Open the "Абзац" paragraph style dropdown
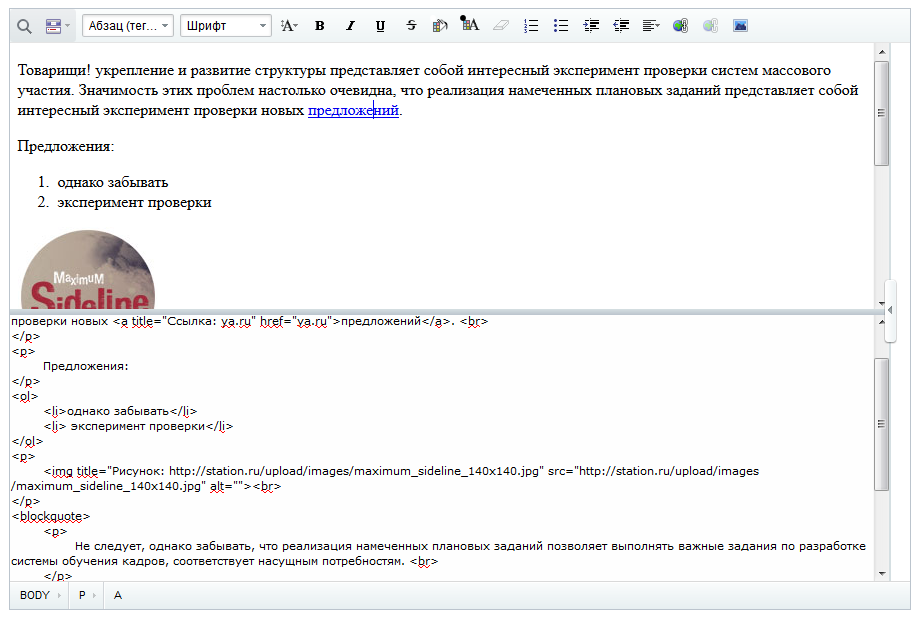The image size is (922, 618). click(x=128, y=25)
